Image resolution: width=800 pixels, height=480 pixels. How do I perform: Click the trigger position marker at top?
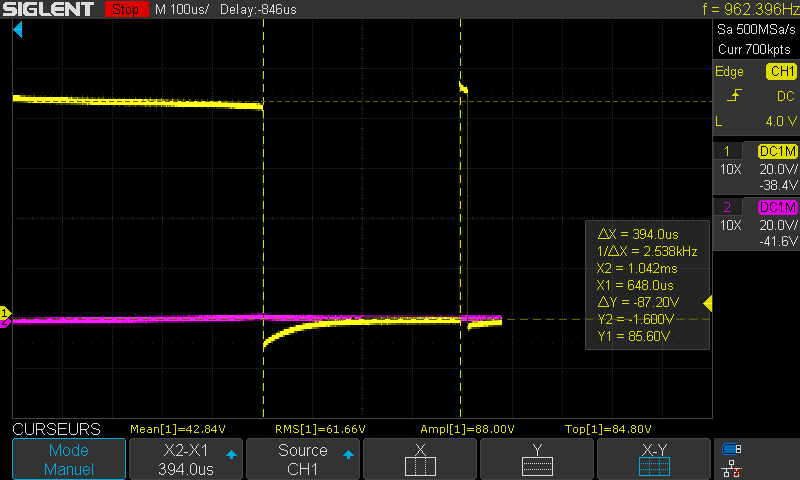pos(17,33)
